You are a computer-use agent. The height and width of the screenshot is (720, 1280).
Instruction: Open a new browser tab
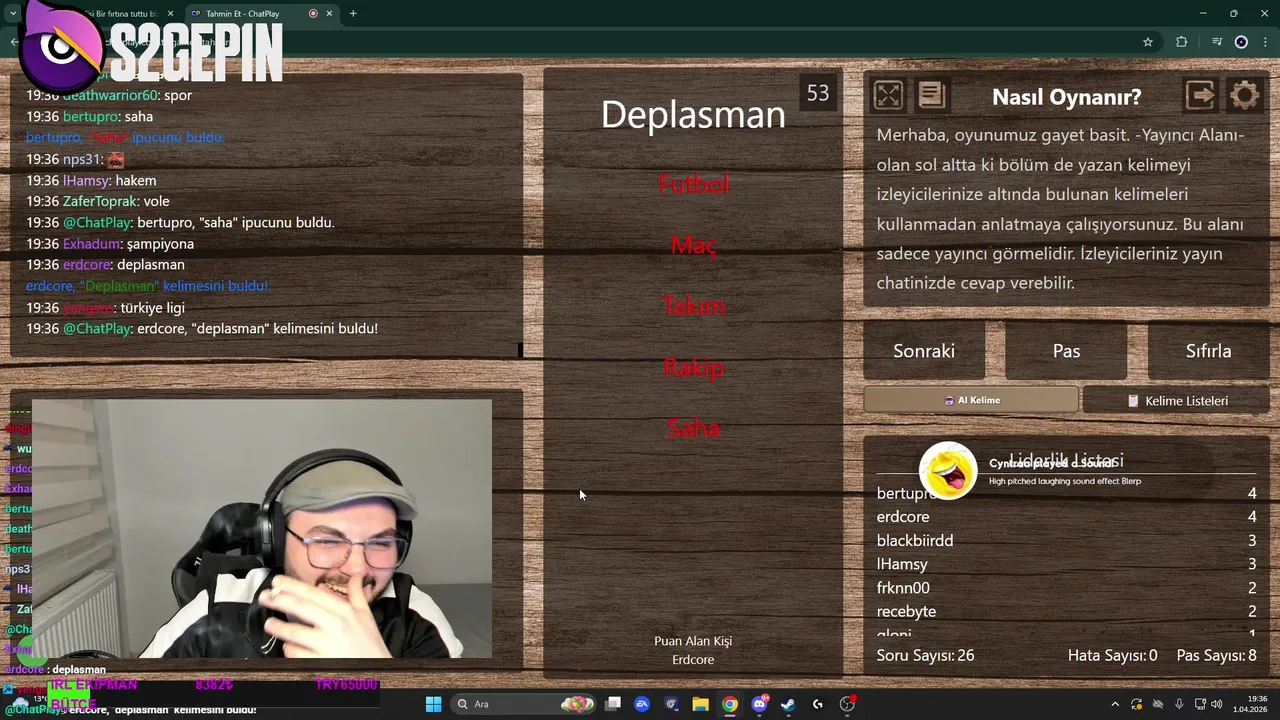pos(353,14)
